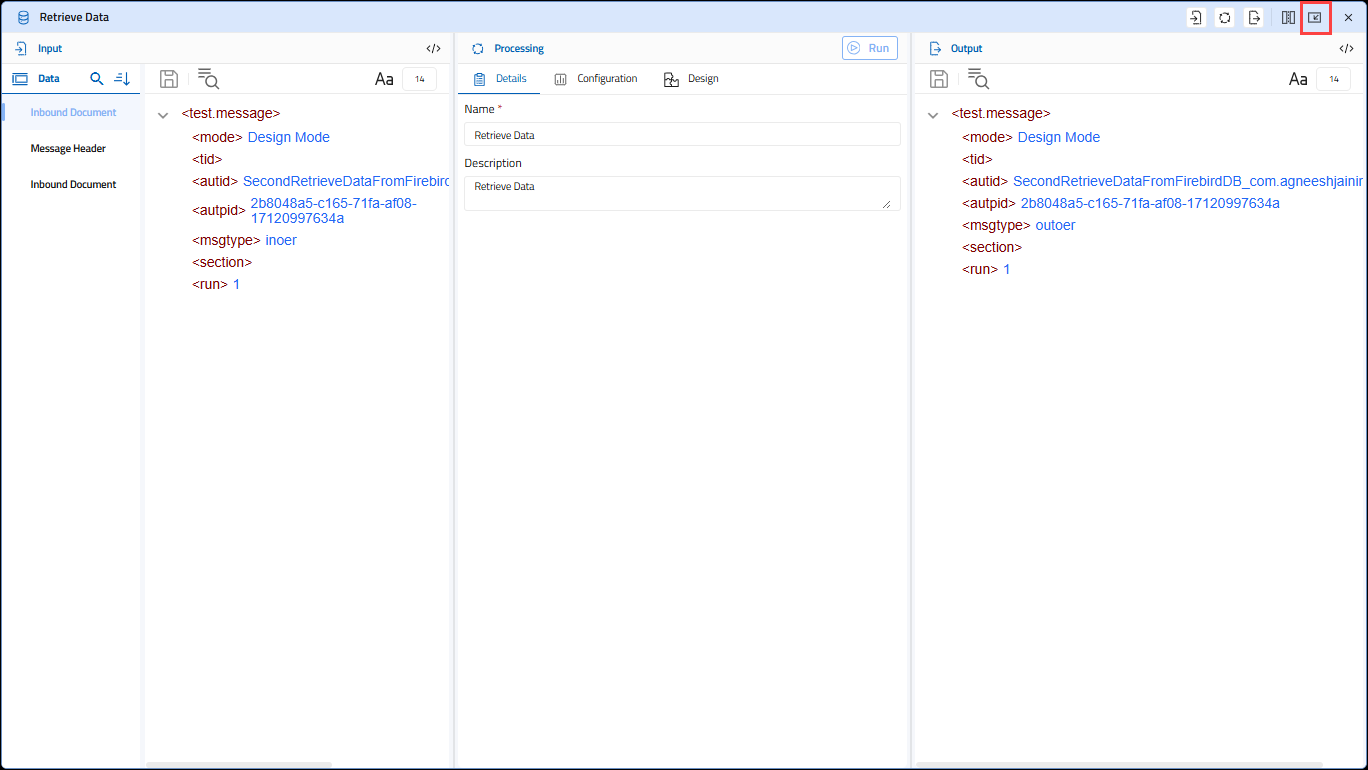Click the highlighted minimize-panel icon in title bar
The image size is (1368, 770).
tap(1315, 17)
